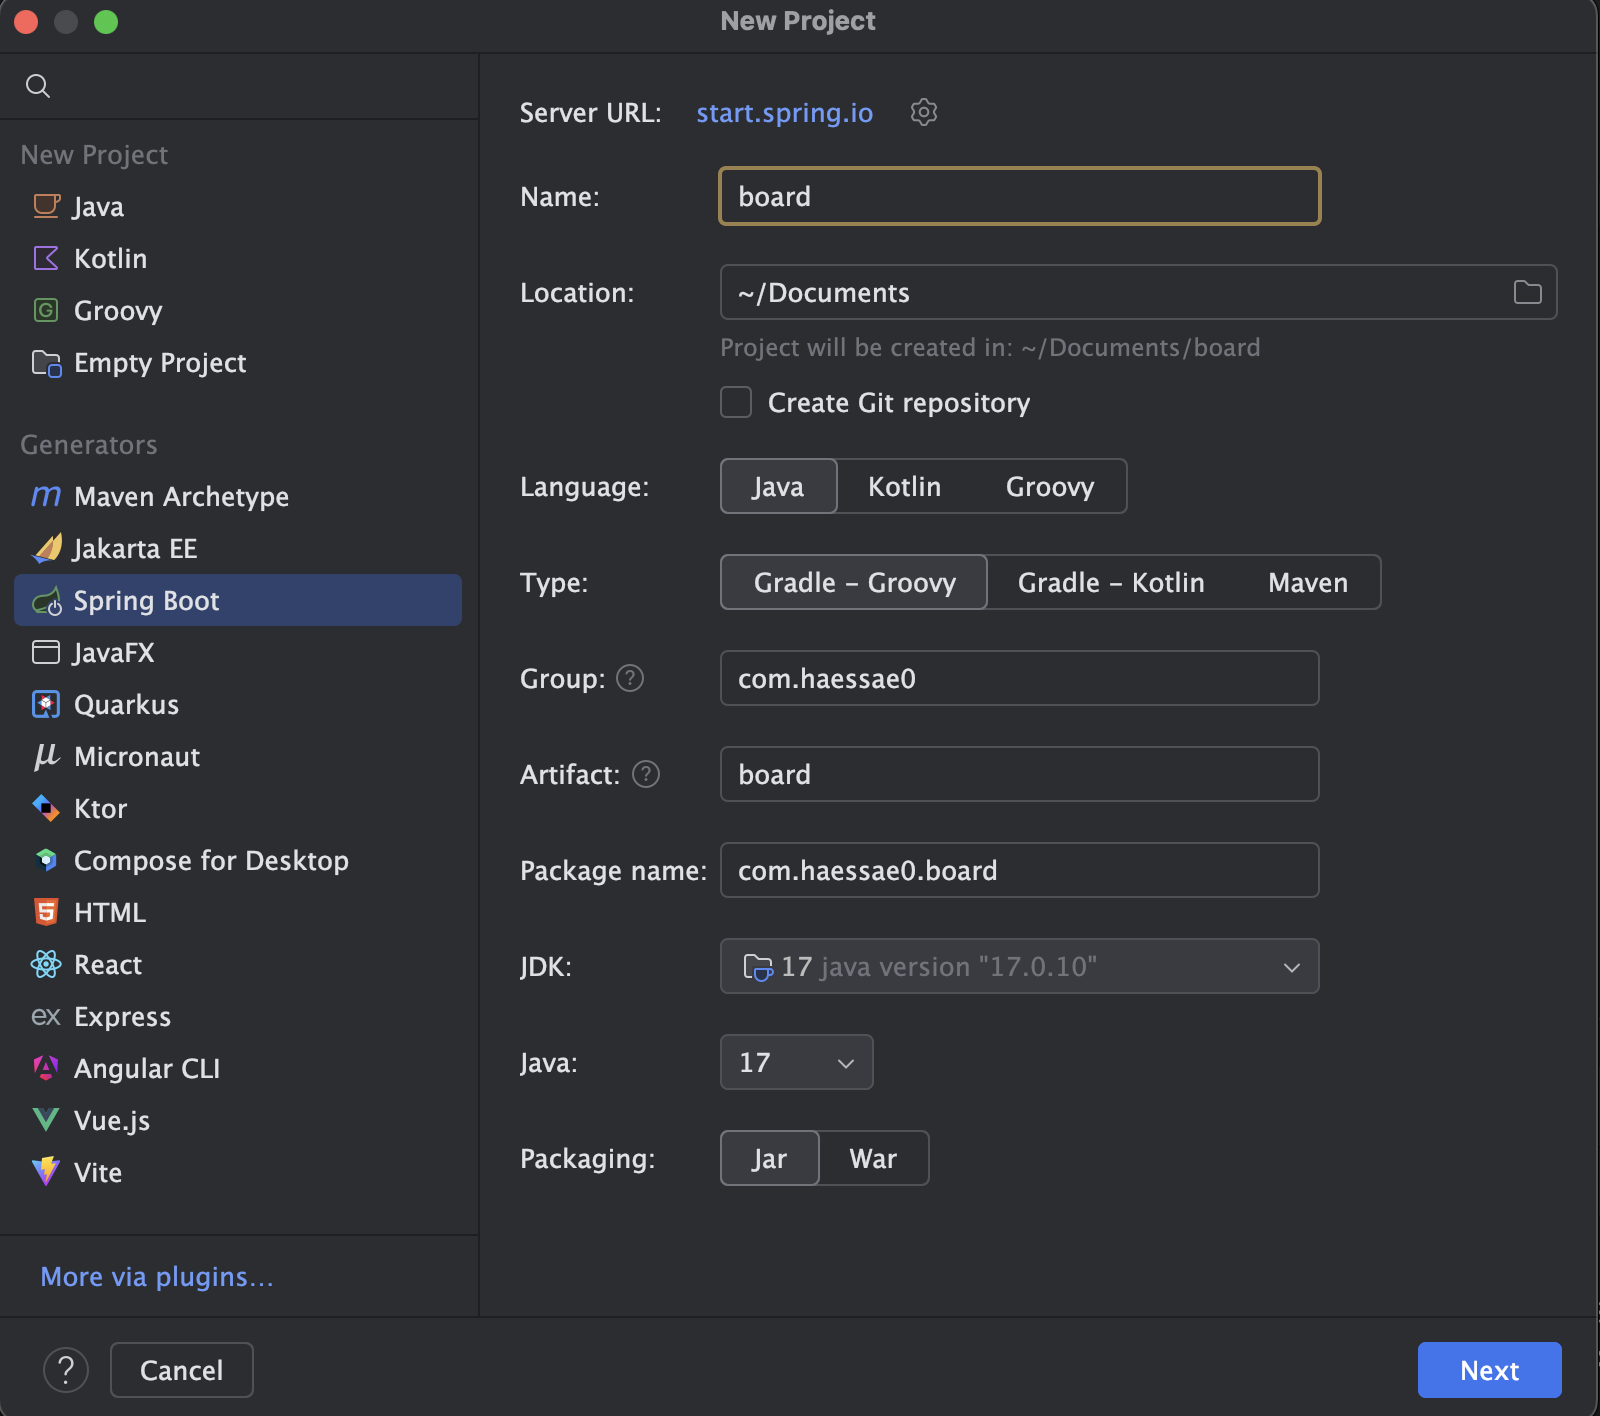
Task: Open the Java version 17 dropdown
Action: 797,1062
